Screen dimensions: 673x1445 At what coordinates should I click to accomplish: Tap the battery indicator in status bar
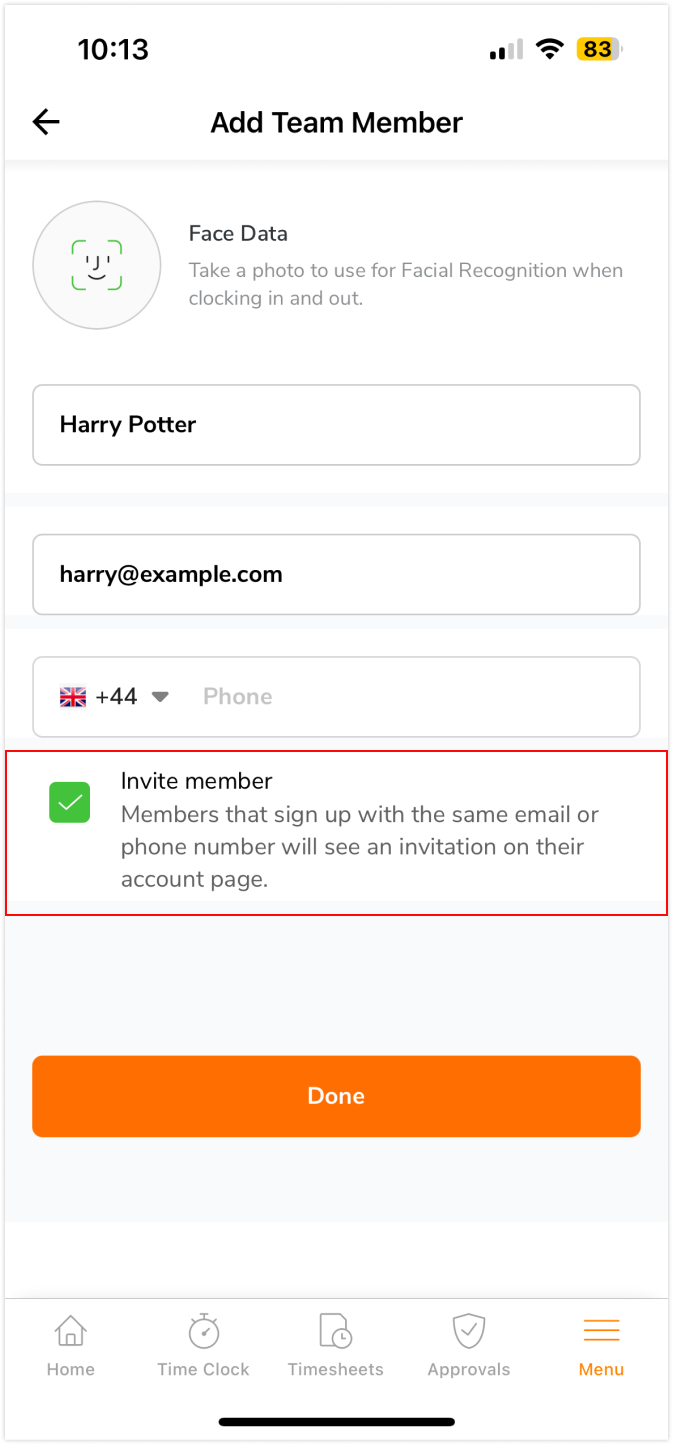pyautogui.click(x=599, y=49)
